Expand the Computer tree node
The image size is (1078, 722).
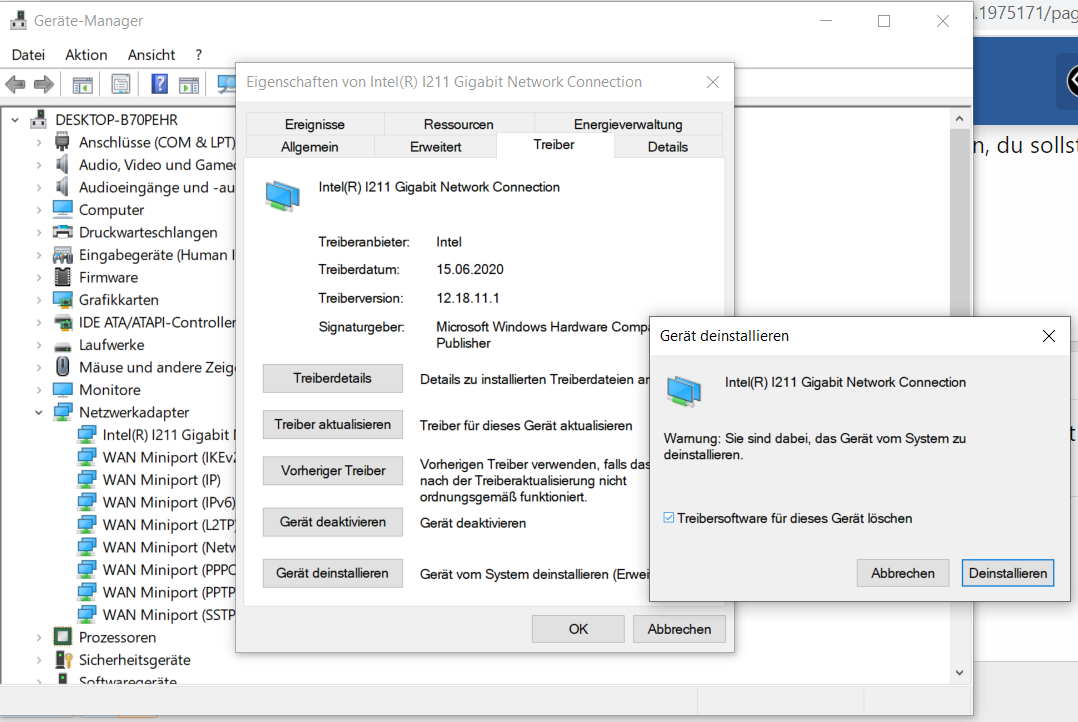tap(38, 210)
